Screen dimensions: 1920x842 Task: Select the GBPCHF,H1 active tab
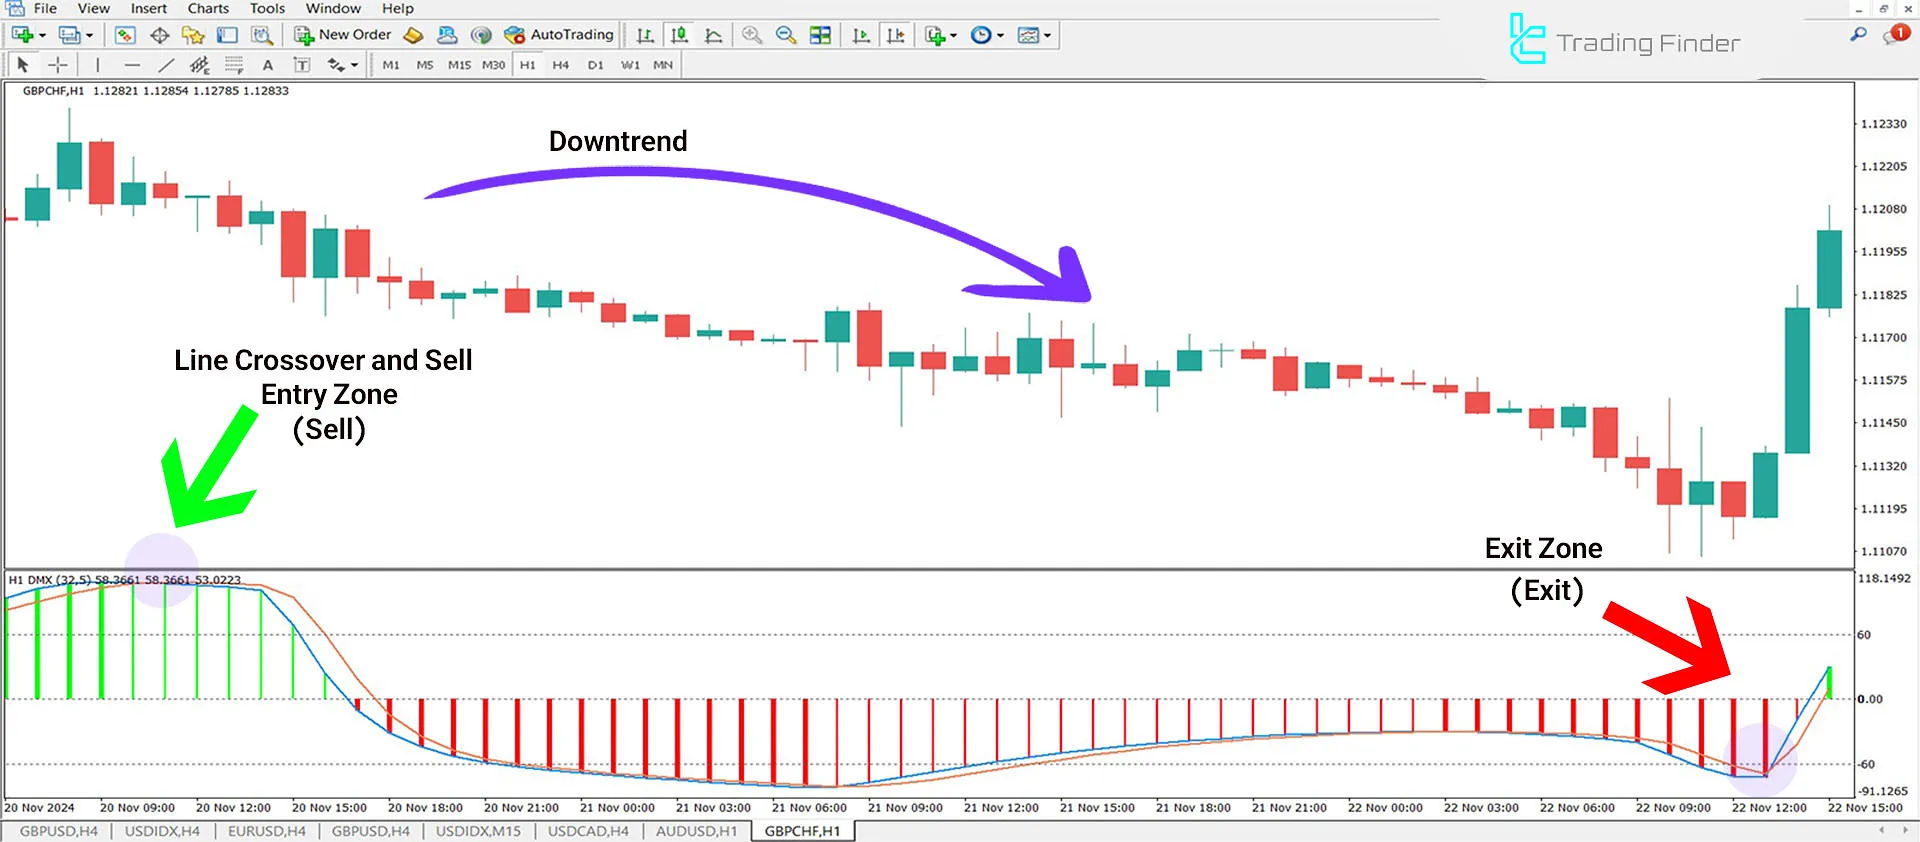[802, 831]
